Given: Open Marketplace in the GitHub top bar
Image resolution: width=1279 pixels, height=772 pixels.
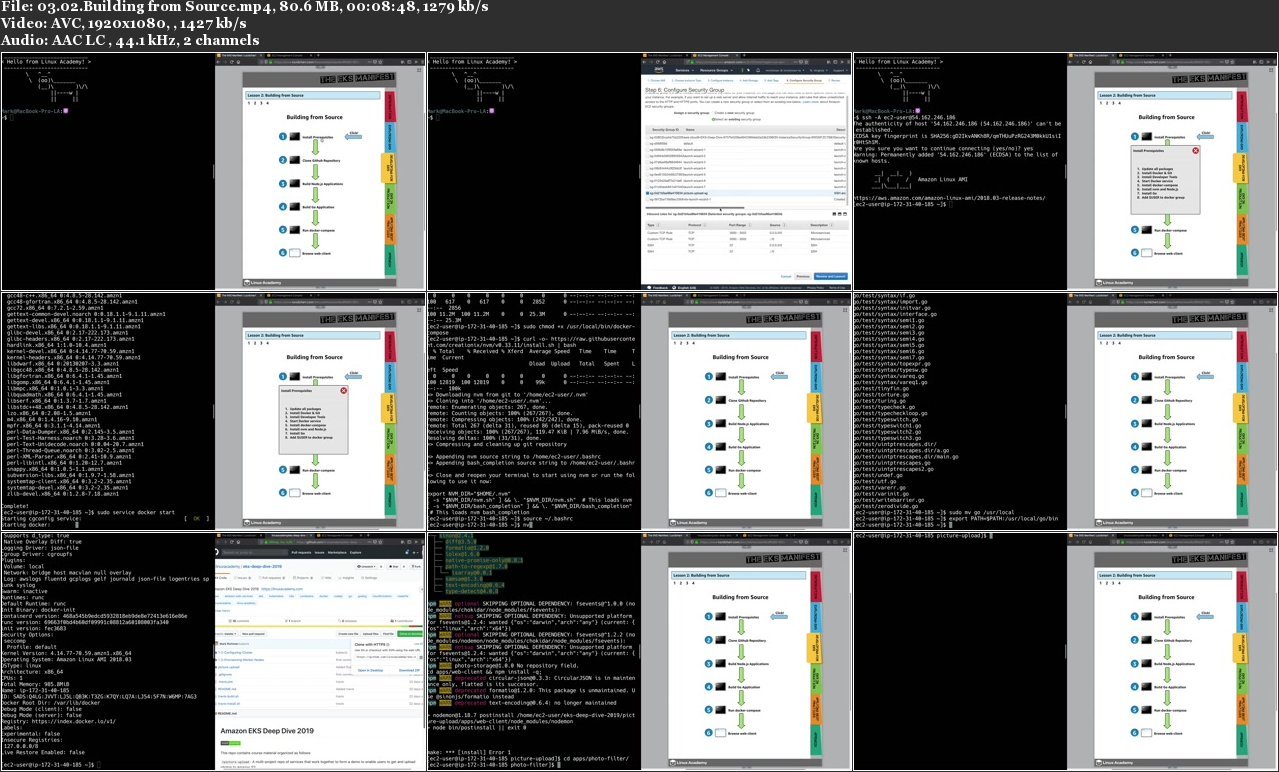Looking at the screenshot, I should (337, 553).
